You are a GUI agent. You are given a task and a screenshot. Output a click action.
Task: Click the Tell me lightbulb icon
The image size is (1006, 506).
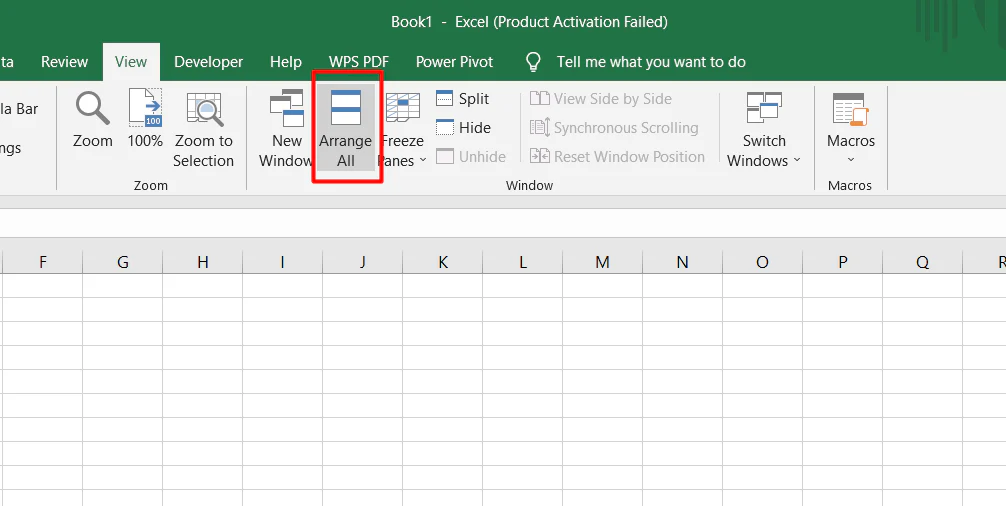point(534,62)
